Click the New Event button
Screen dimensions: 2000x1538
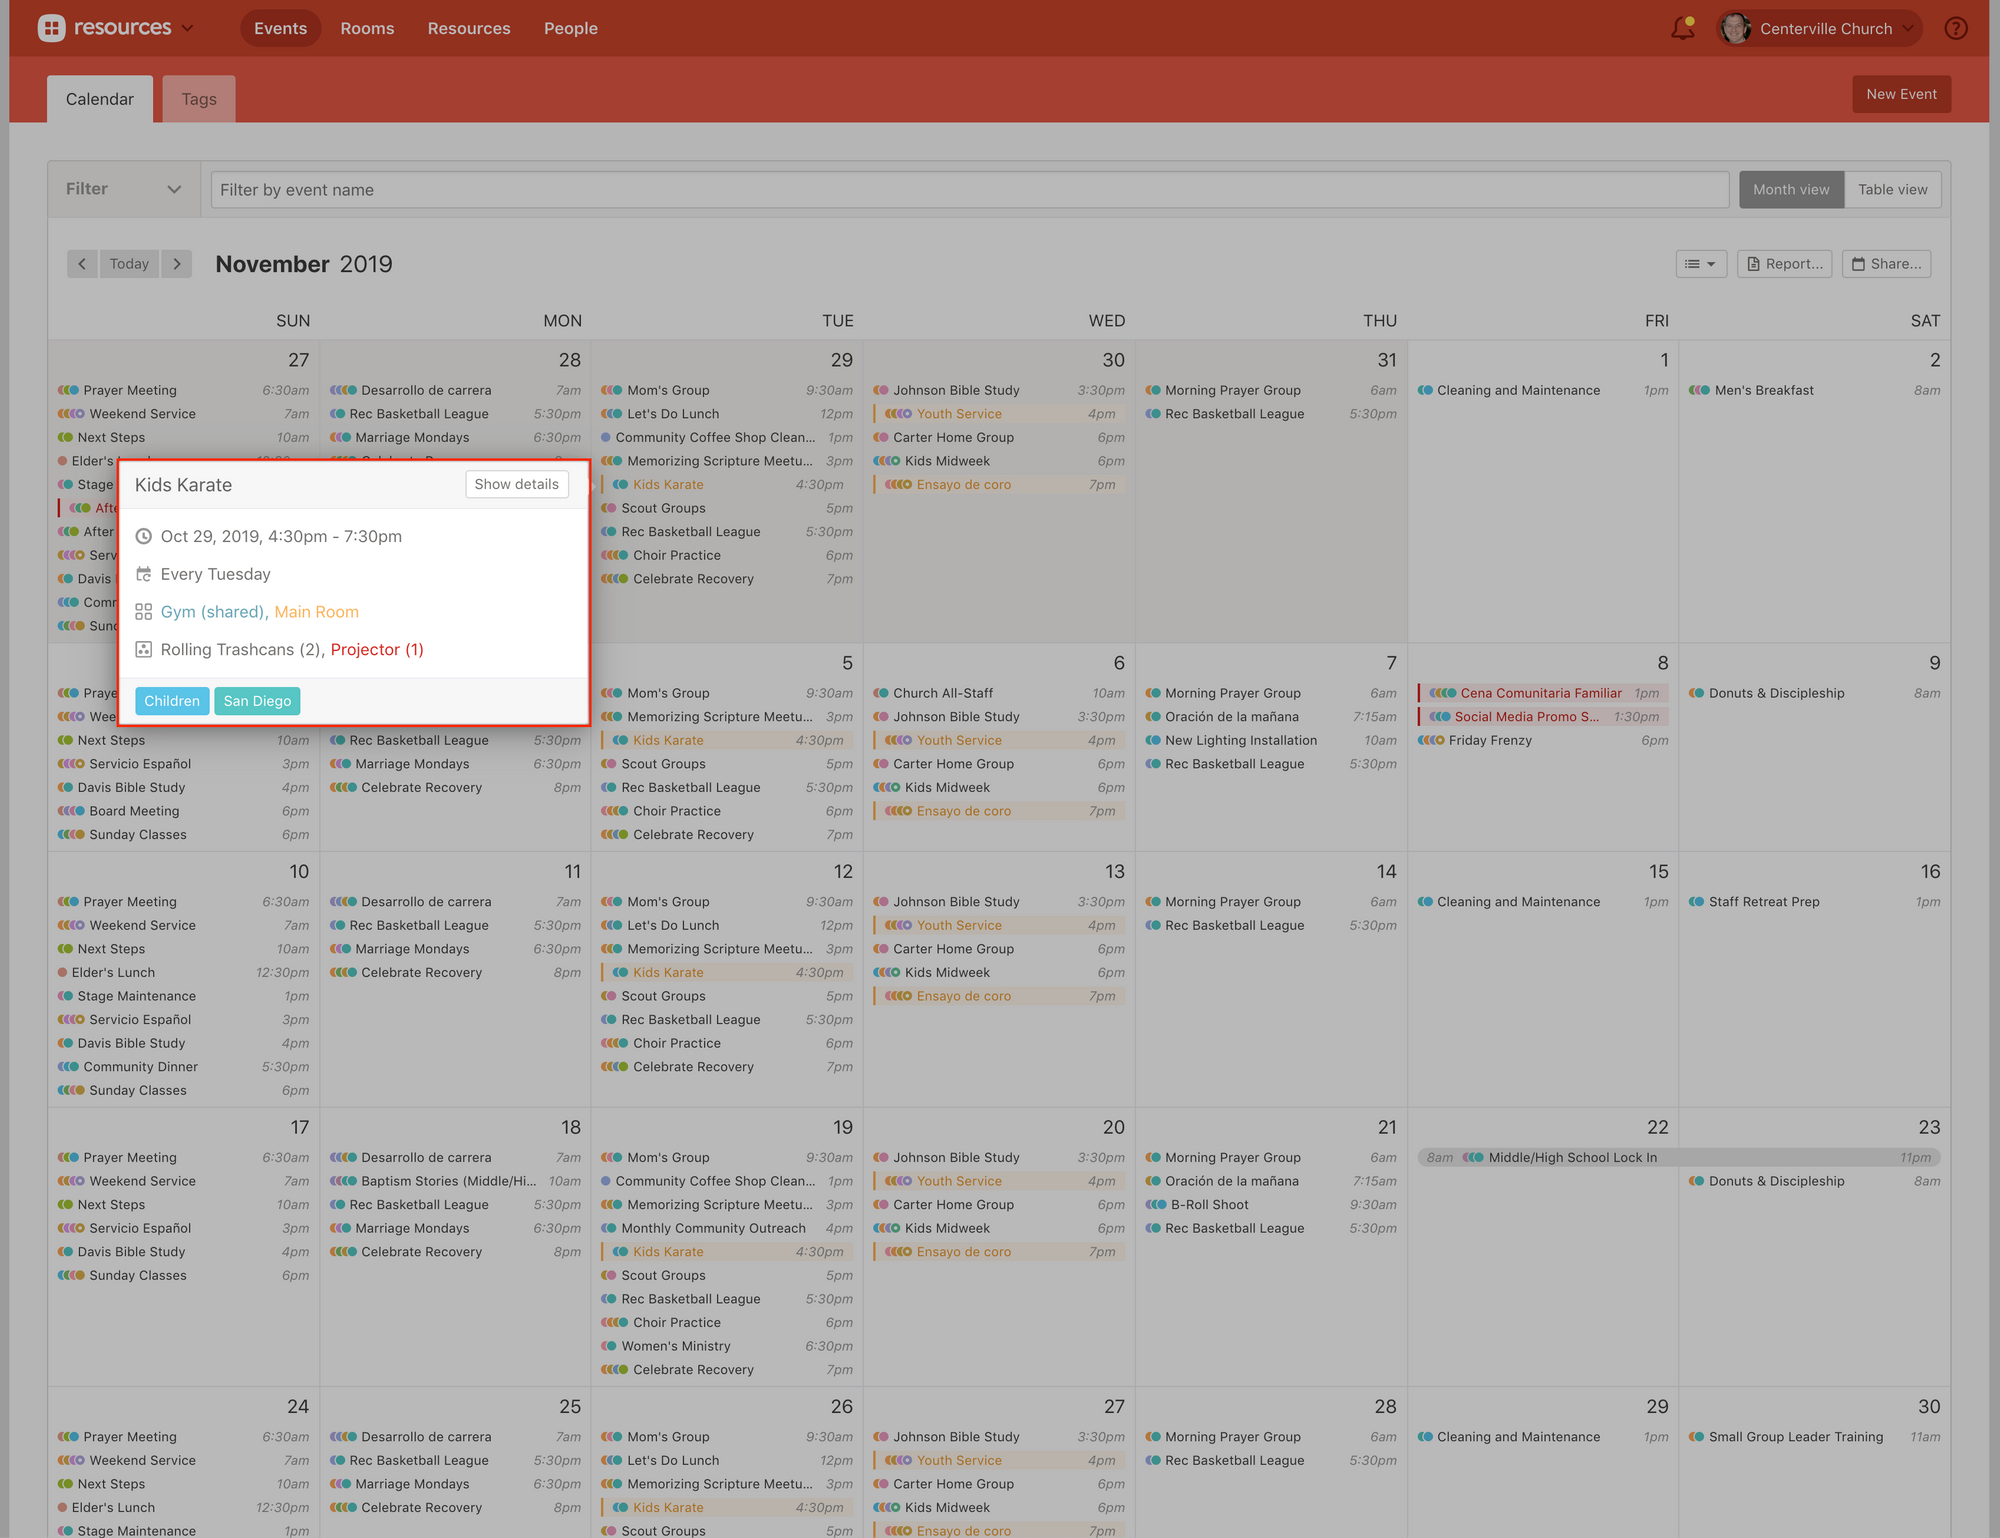(x=1900, y=94)
